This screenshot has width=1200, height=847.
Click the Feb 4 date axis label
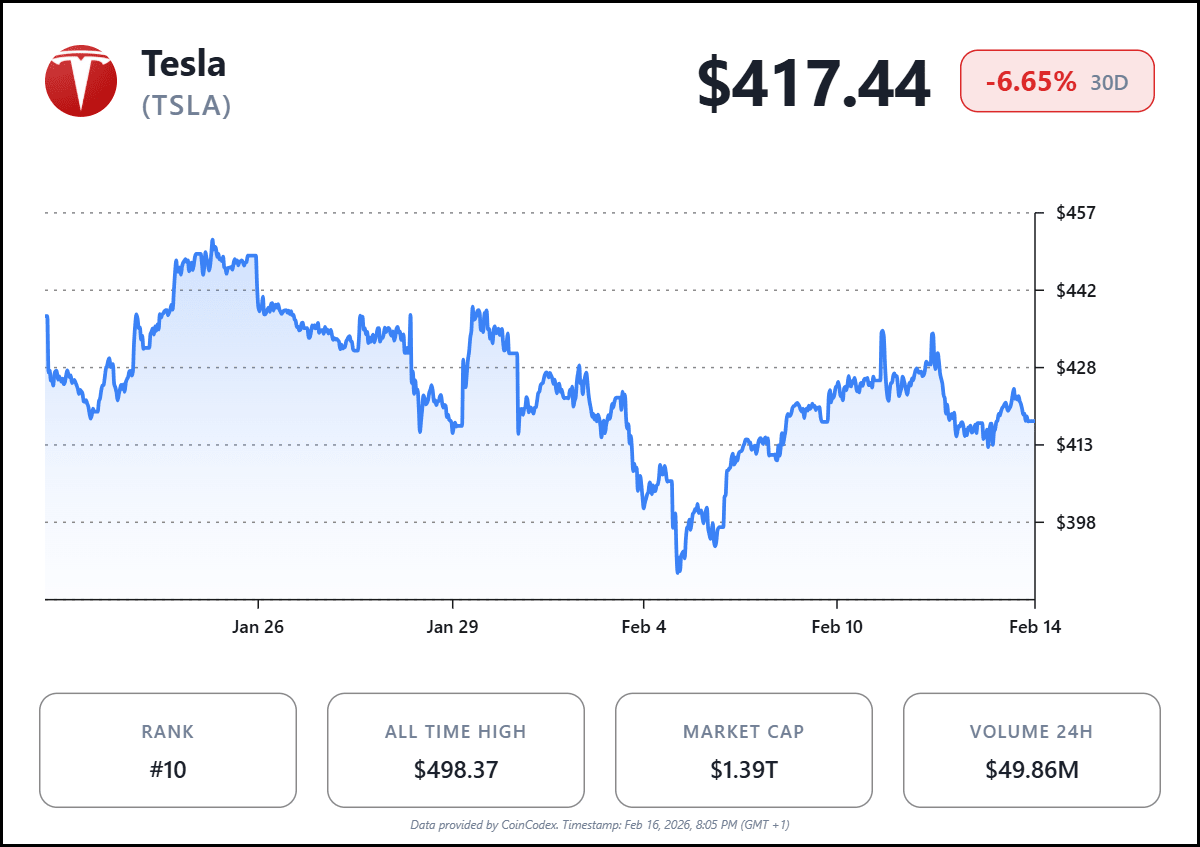click(x=643, y=627)
